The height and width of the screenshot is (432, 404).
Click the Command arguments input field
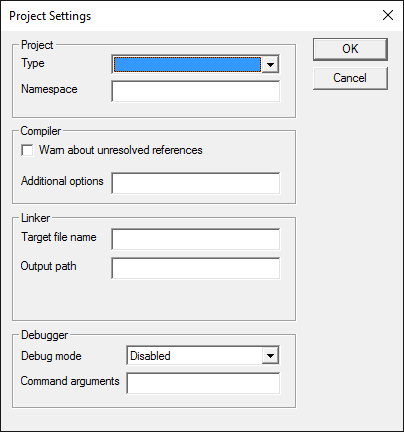coord(203,383)
